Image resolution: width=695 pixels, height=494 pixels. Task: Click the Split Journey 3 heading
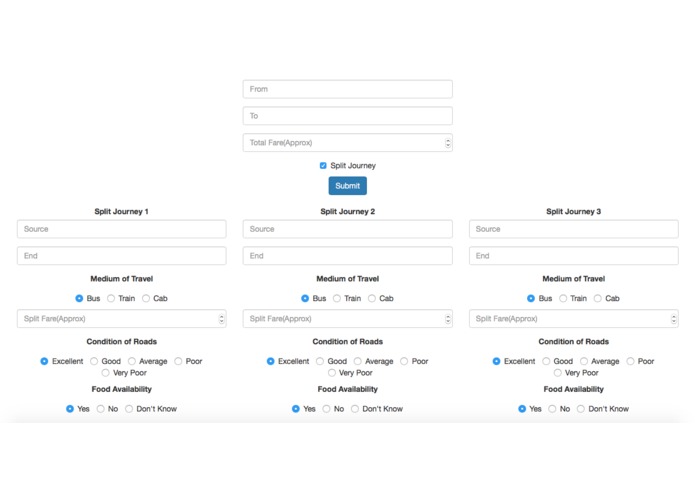[x=574, y=212]
